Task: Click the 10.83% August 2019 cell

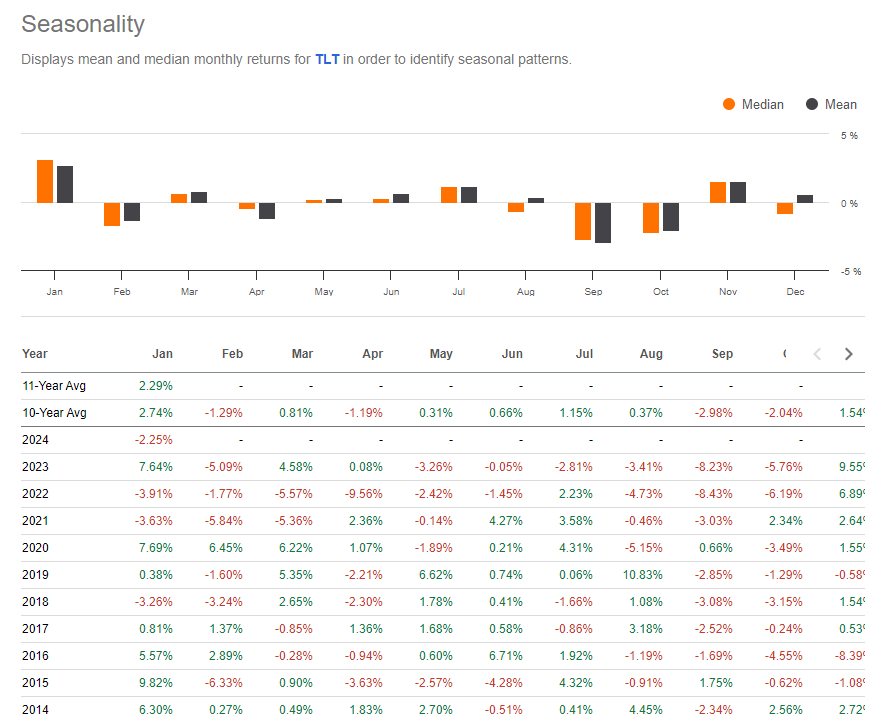Action: [645, 574]
